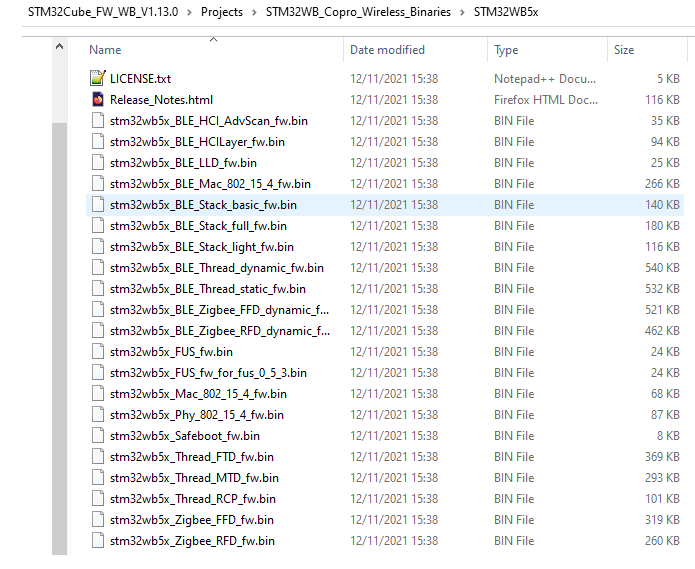695x569 pixels.
Task: Click the LICENSE.txt Notepad++ file icon
Action: (98, 78)
